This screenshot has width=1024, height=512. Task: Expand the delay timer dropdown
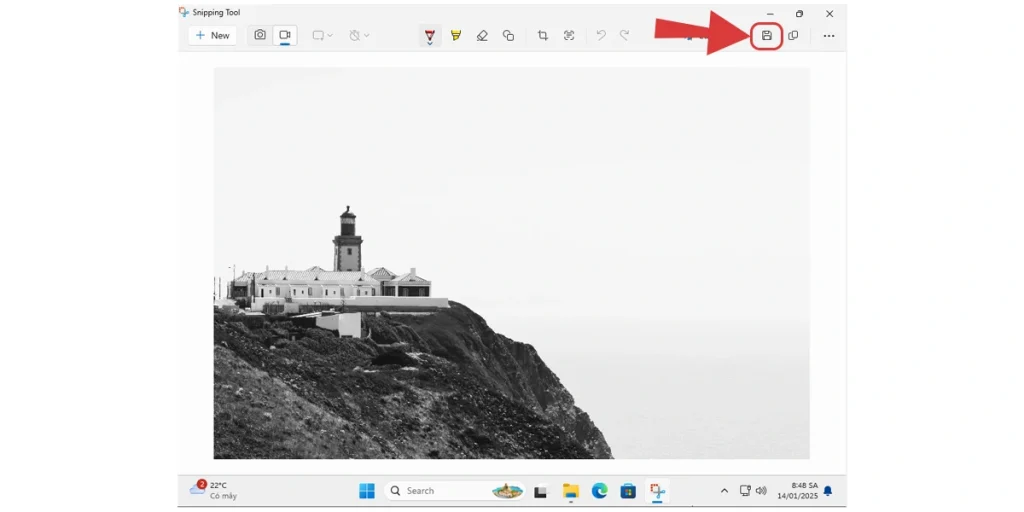pyautogui.click(x=359, y=36)
